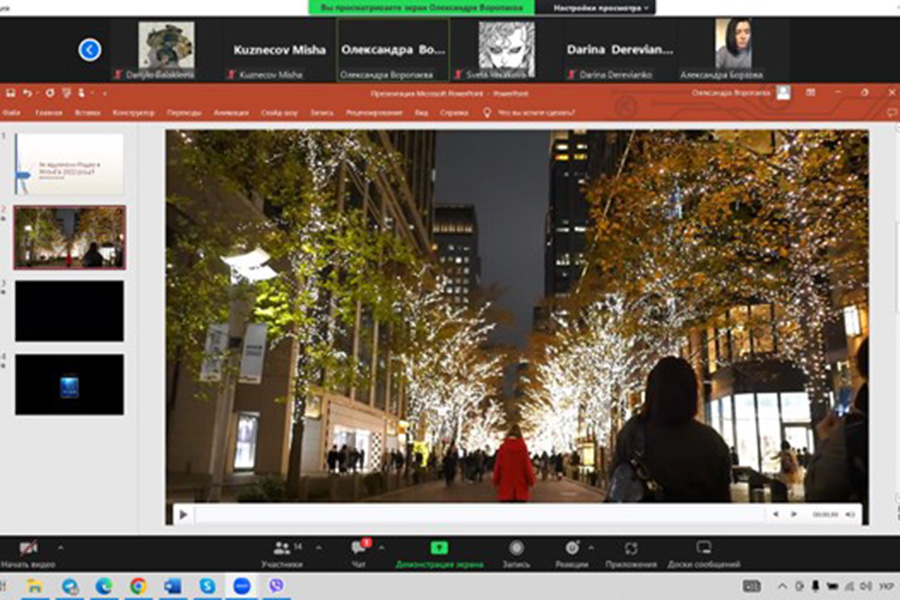
Task: Click the УКР keyboard language indicator
Action: (x=886, y=586)
